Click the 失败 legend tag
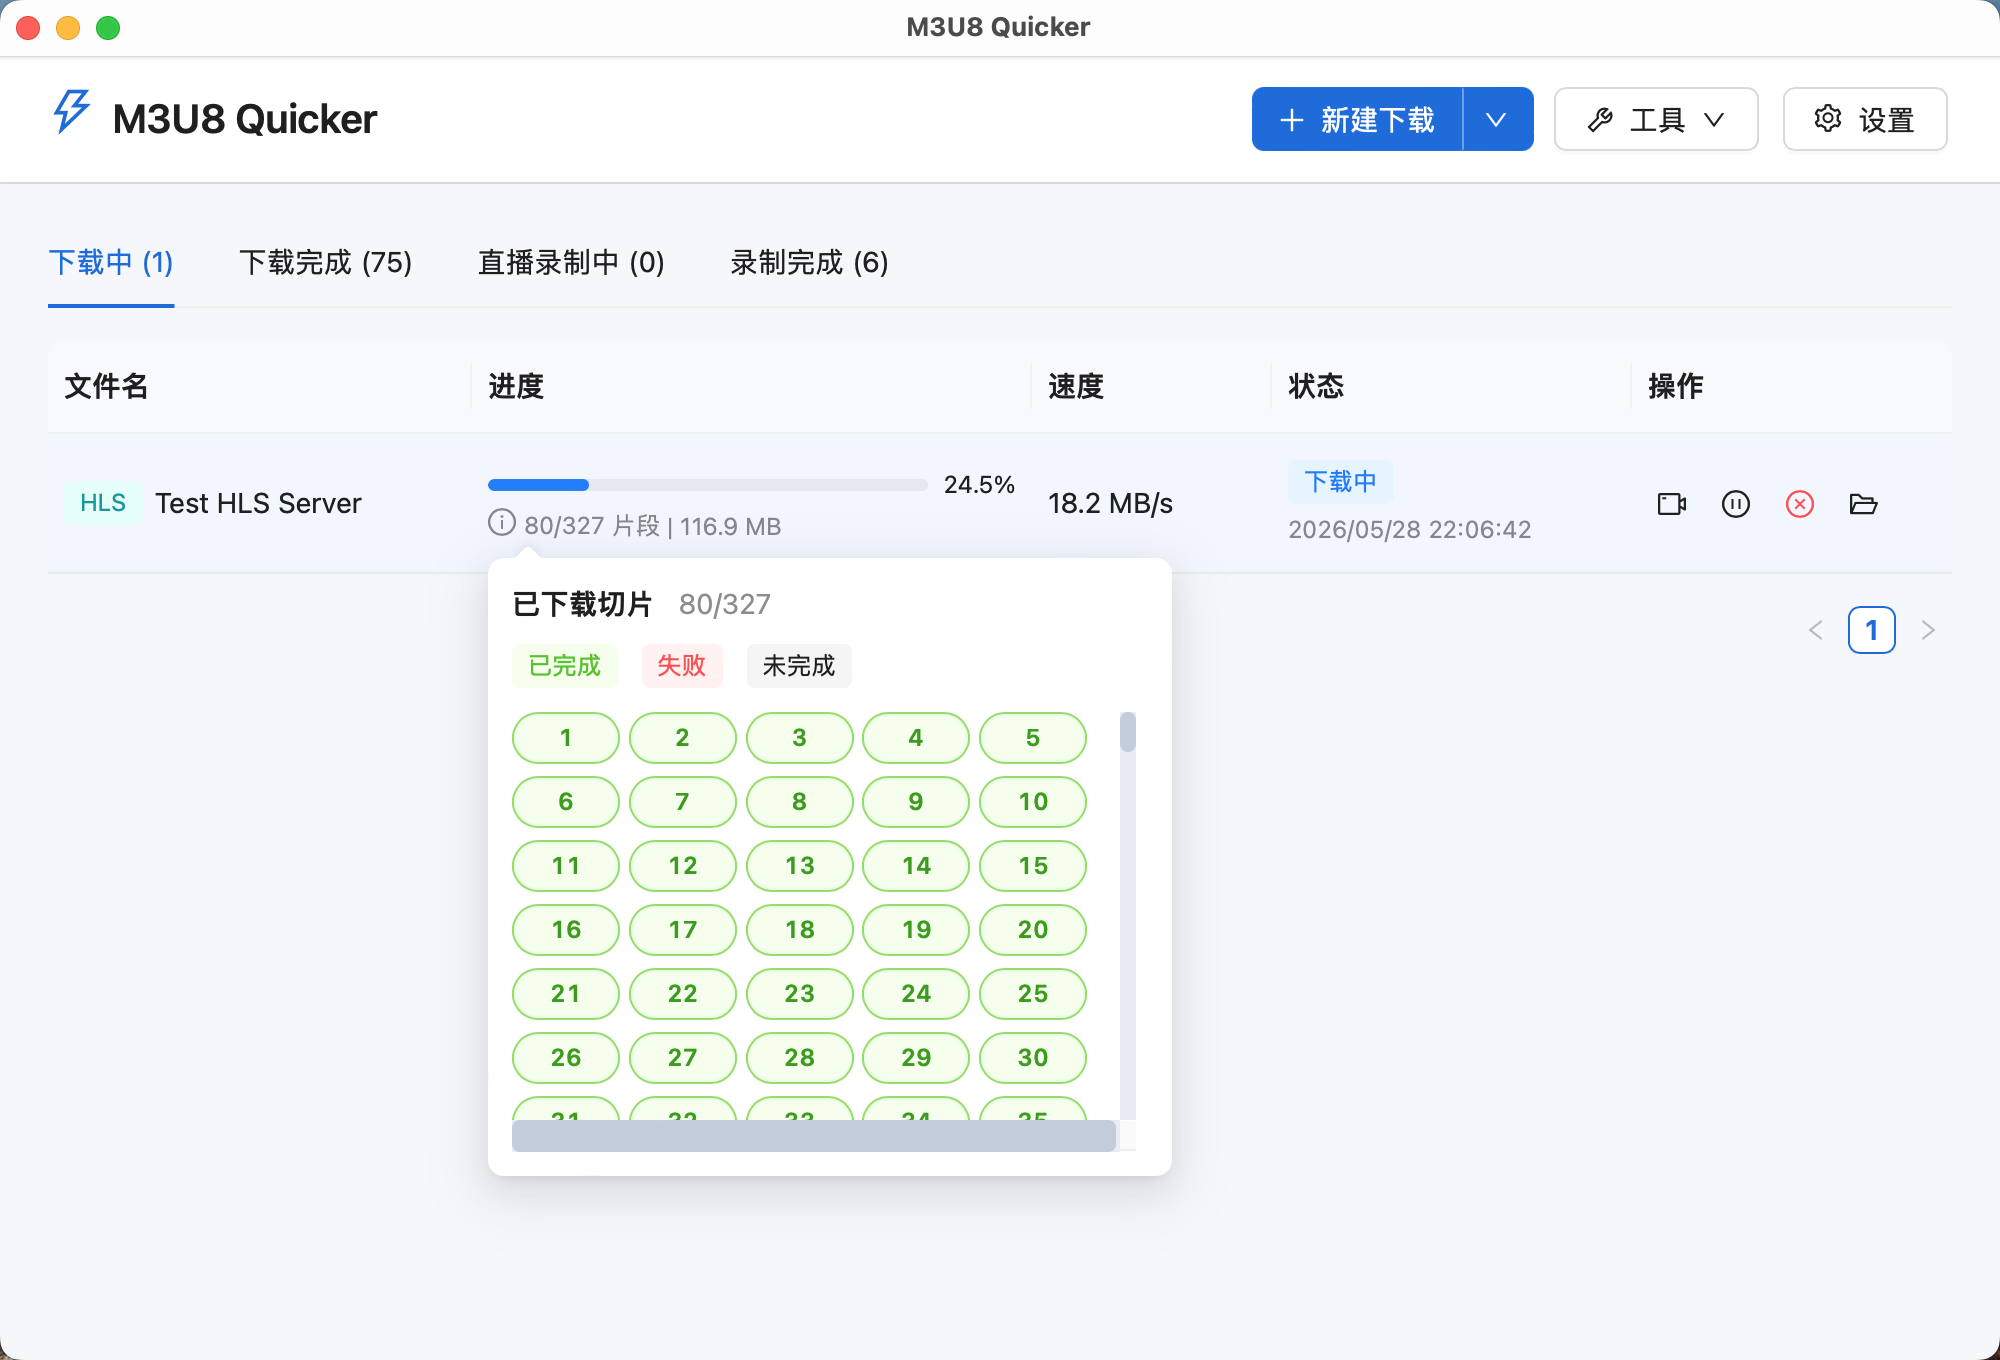Viewport: 2000px width, 1360px height. click(x=682, y=666)
